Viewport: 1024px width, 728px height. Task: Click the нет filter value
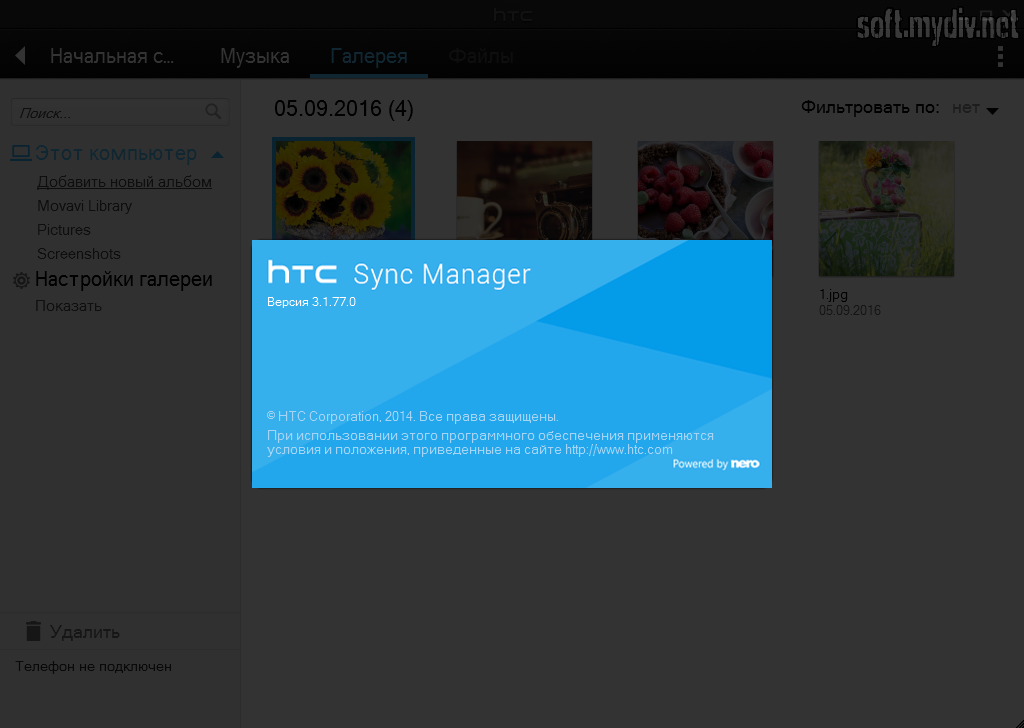(966, 108)
